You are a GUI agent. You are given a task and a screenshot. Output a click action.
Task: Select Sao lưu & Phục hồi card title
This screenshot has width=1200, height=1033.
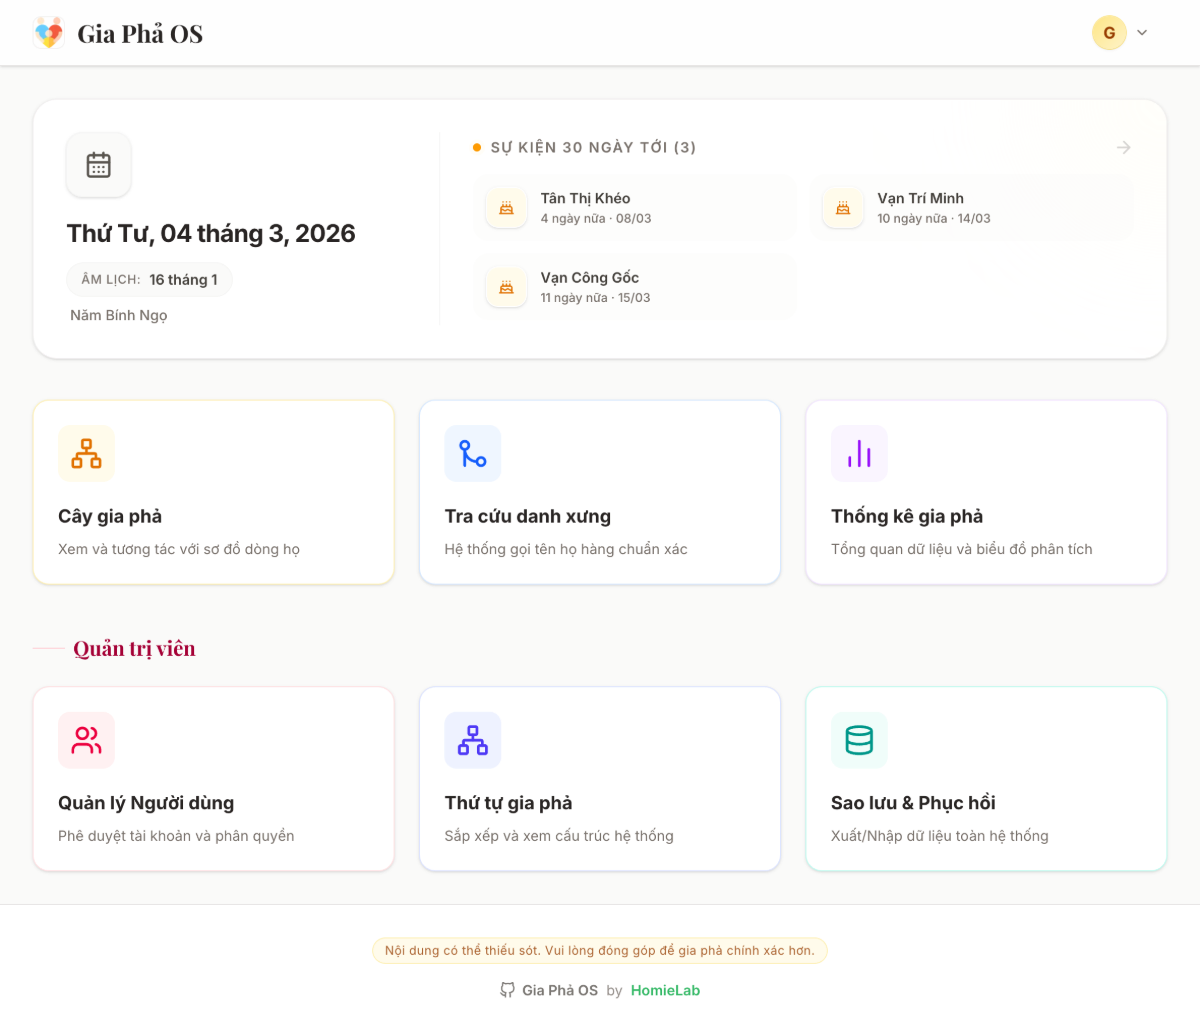(912, 803)
